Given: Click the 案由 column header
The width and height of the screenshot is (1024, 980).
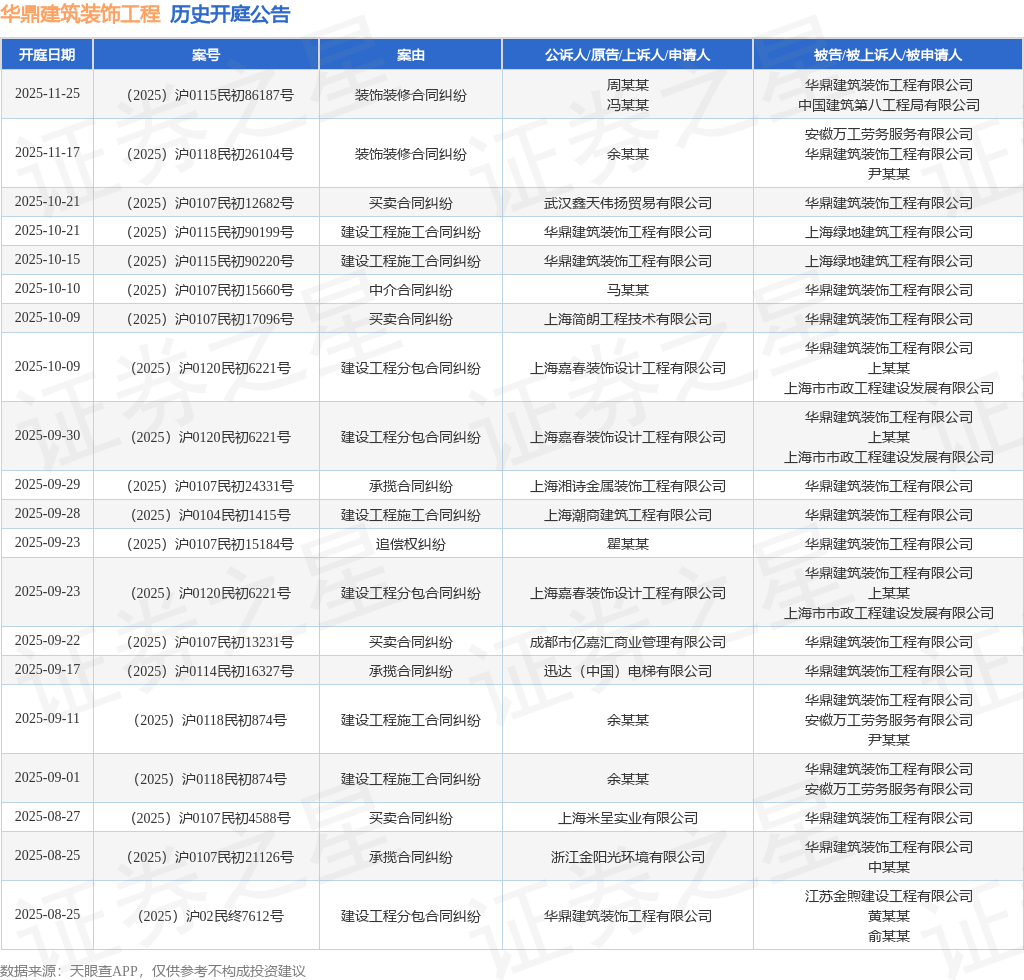Looking at the screenshot, I should pos(410,54).
